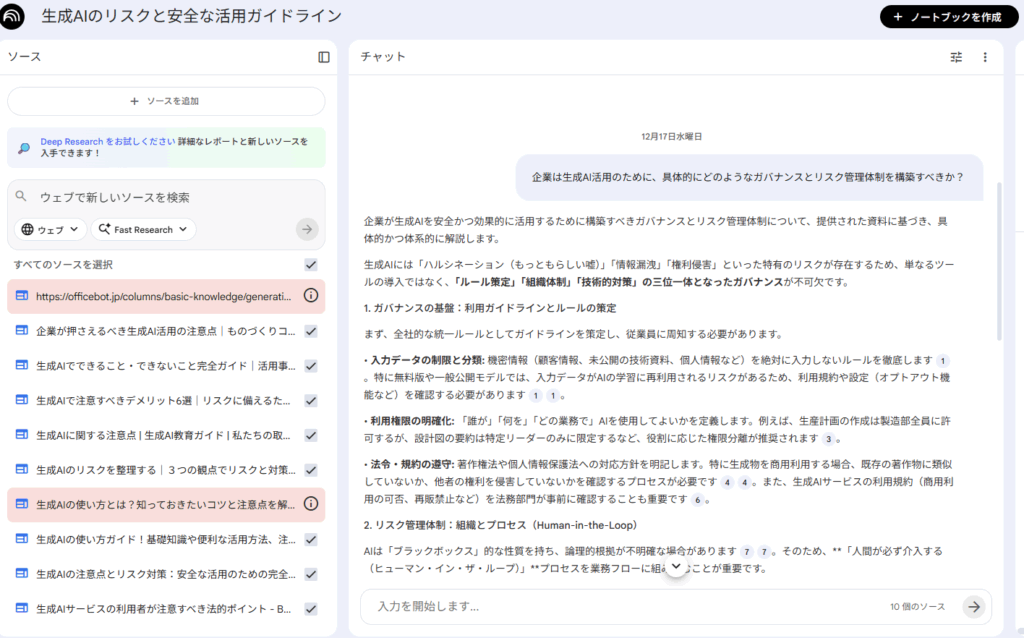Click the arrow icon to submit the web search
This screenshot has width=1024, height=638.
coord(306,229)
